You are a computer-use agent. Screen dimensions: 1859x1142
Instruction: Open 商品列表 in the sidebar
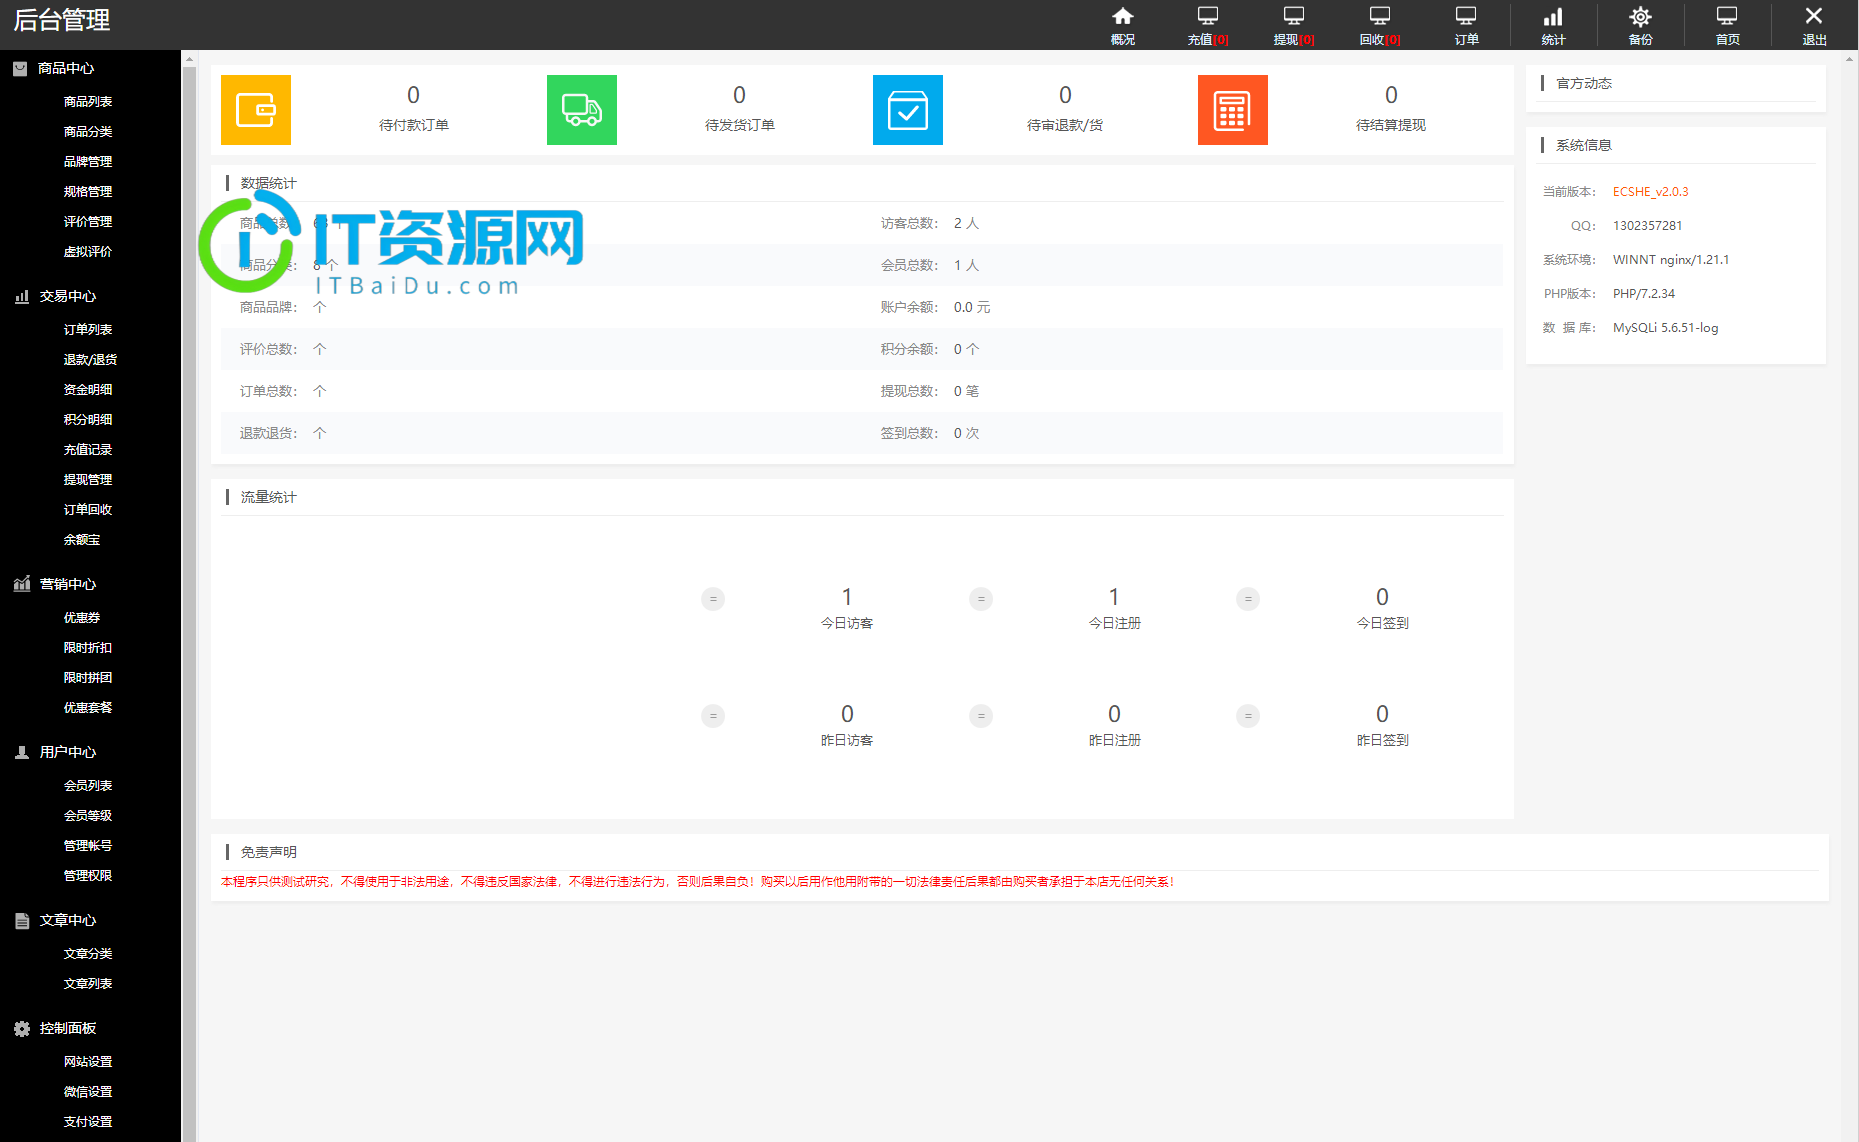click(88, 102)
